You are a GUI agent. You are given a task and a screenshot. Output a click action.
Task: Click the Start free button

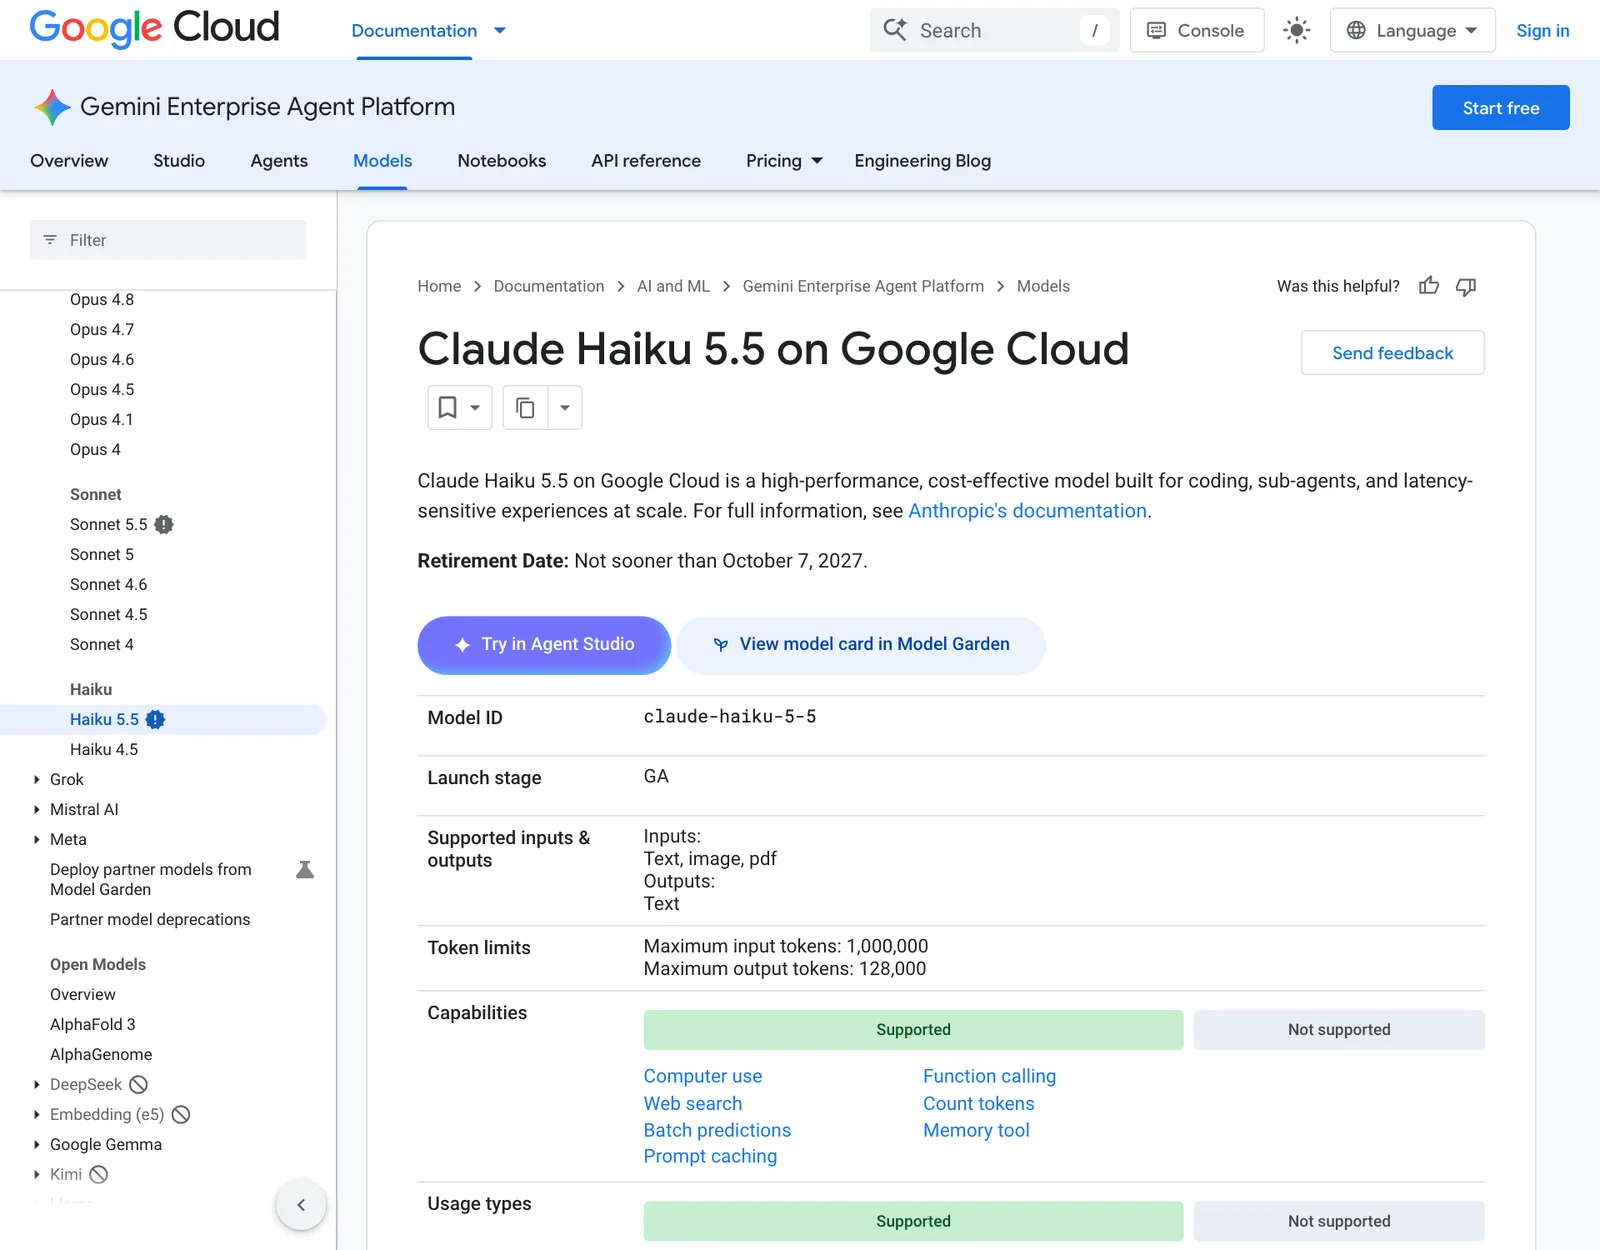[1501, 108]
